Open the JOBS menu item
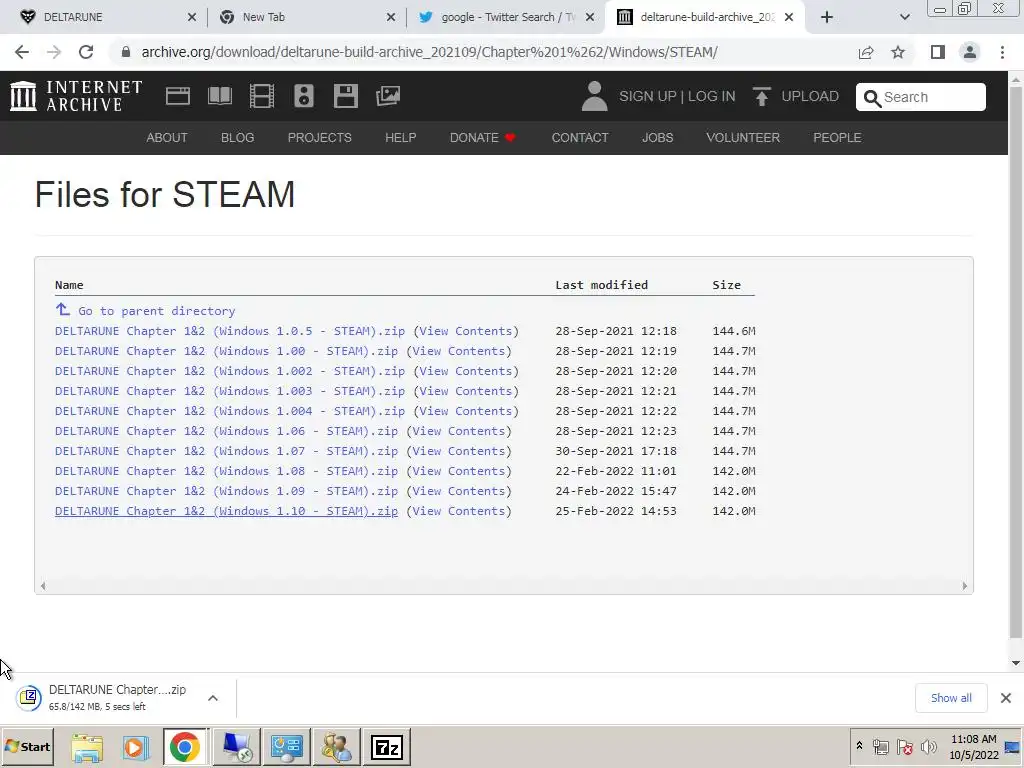1024x768 pixels. [x=657, y=138]
